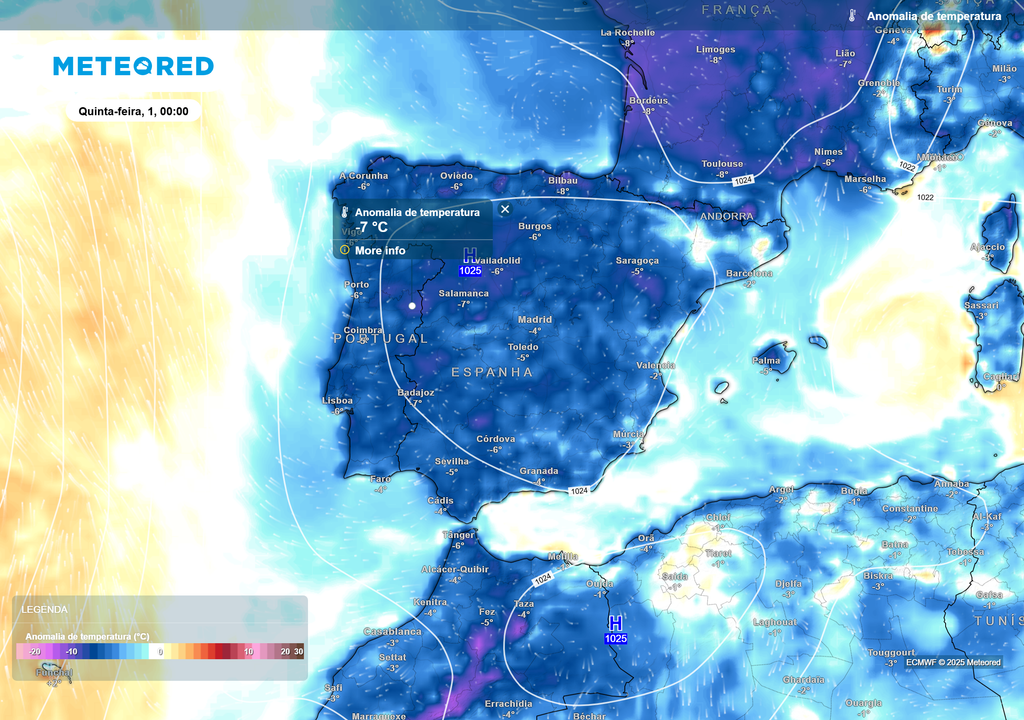Click the white location dot marker
Viewport: 1024px width, 720px height.
point(411,305)
